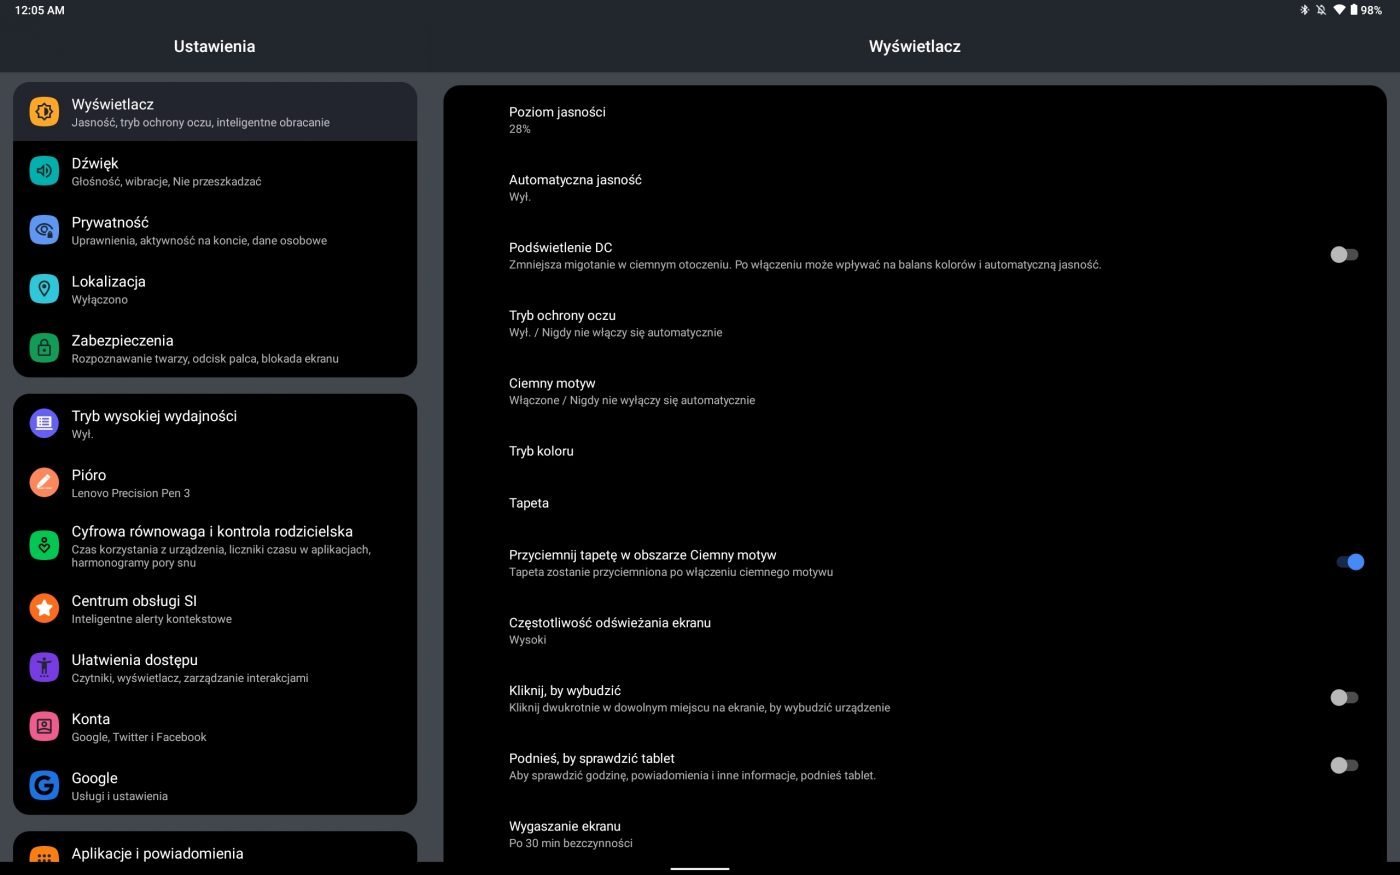1400x875 pixels.
Task: Open Ułatwienia dostępu entry
Action: point(215,667)
